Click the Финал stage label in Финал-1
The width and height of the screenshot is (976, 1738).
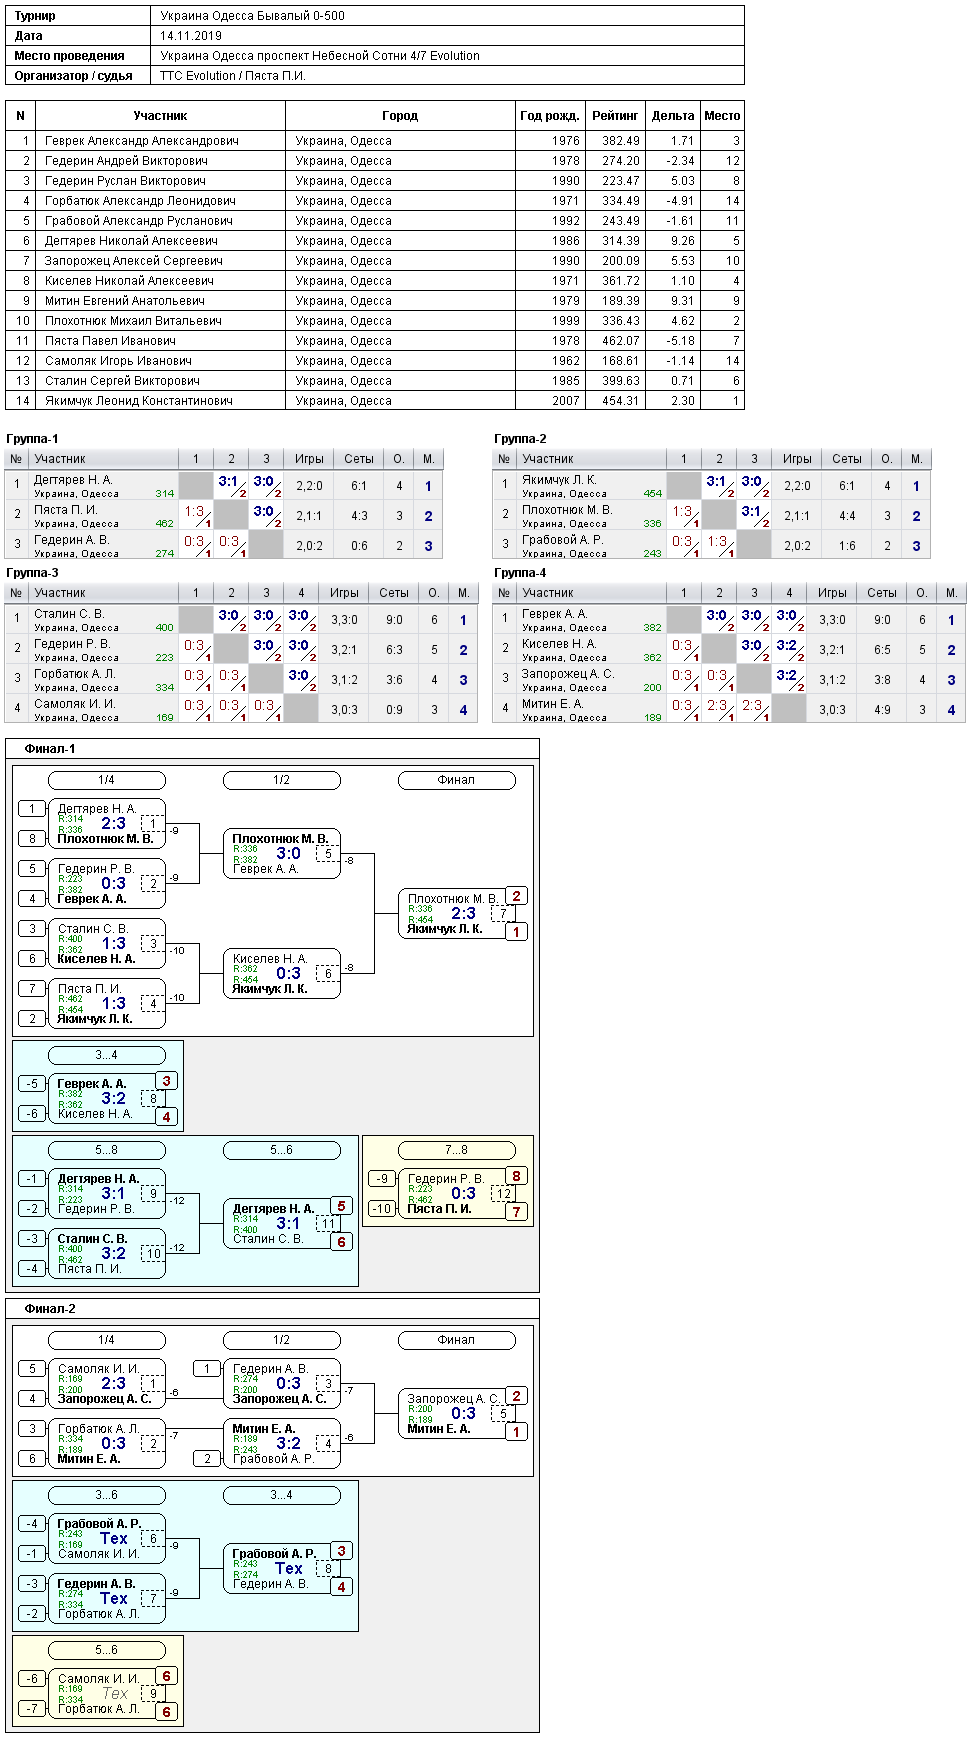456,780
